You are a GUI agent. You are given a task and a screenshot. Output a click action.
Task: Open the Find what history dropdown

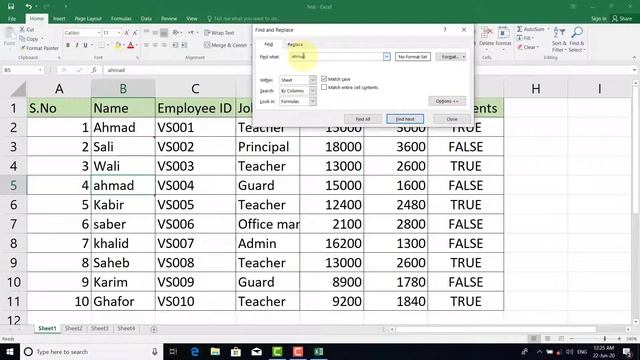pos(387,57)
